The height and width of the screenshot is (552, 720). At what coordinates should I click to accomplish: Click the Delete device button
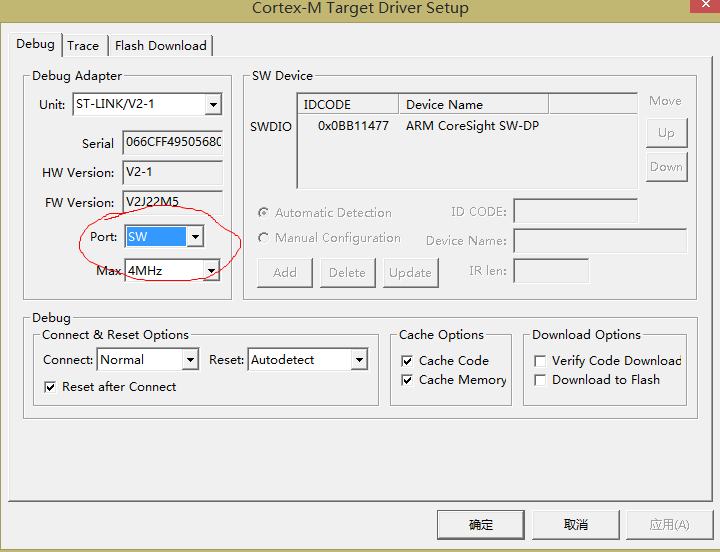click(x=348, y=273)
